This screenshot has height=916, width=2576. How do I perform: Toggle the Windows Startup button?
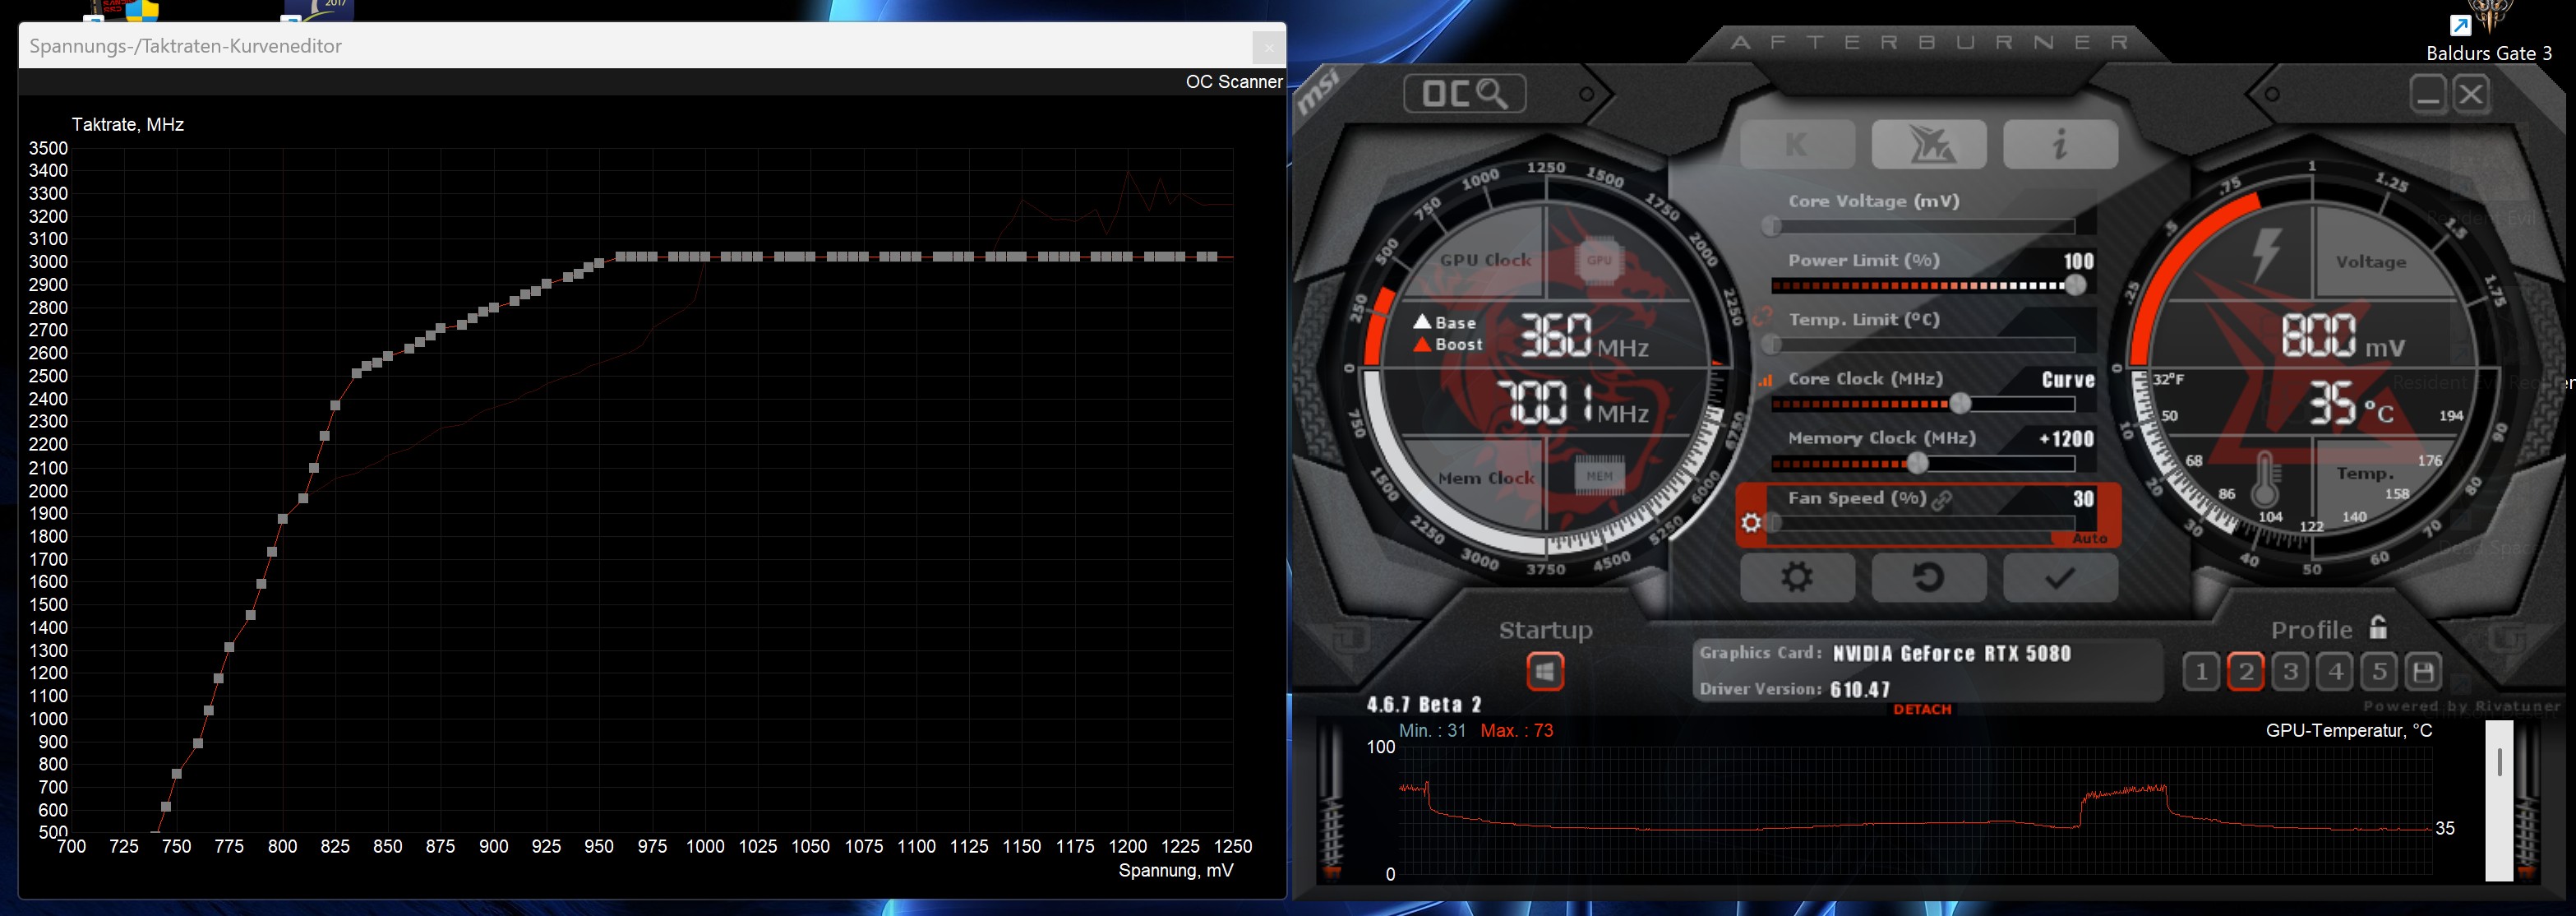coord(1545,672)
